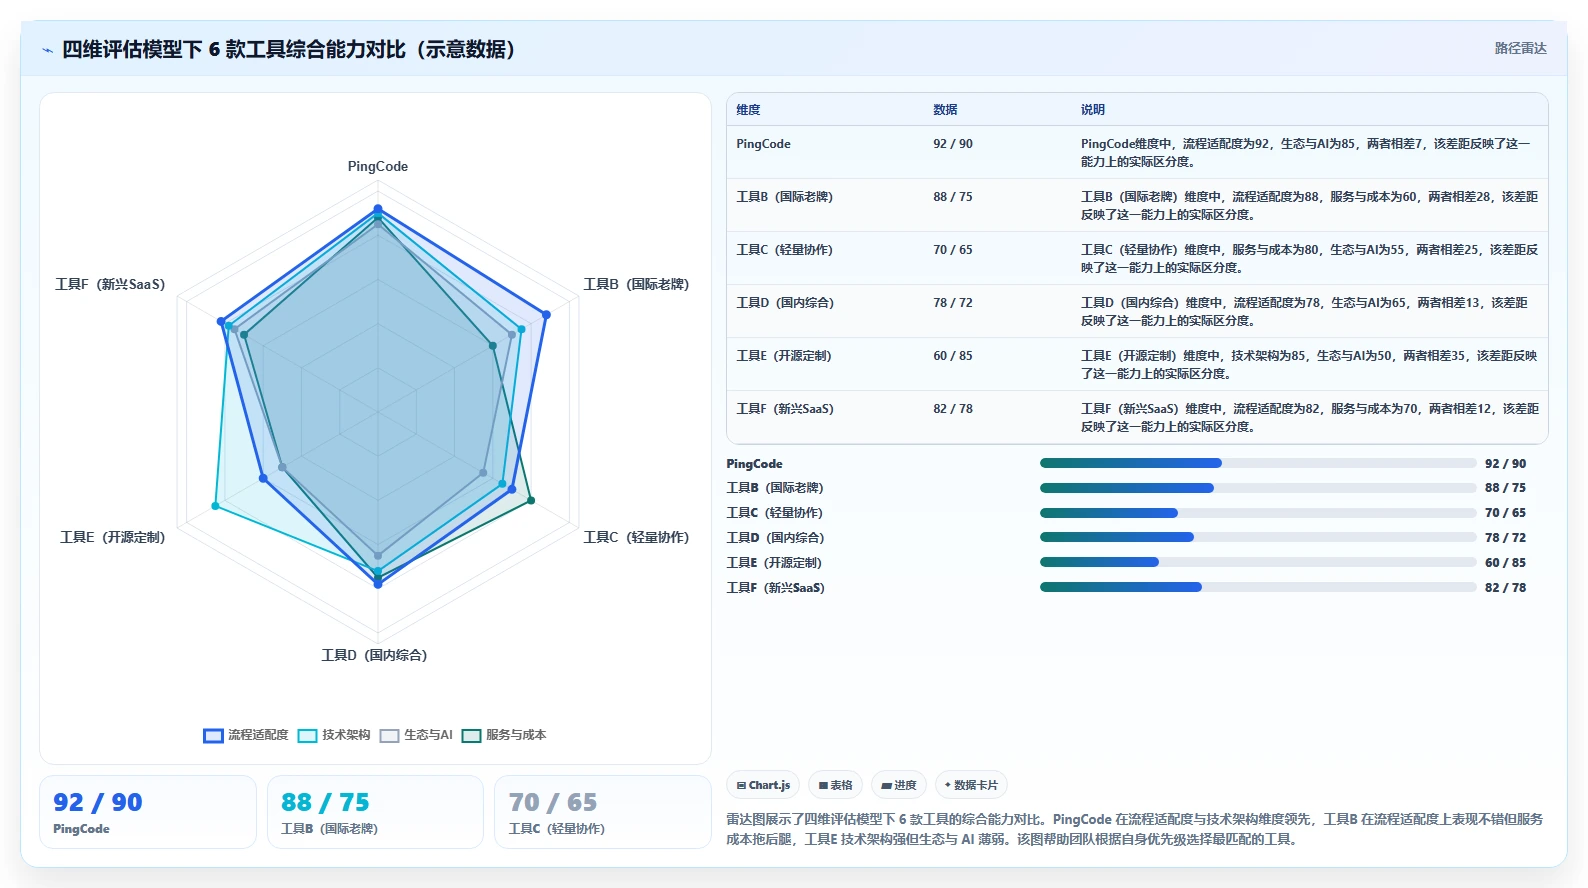
Task: Click the 工具D（国内综合）progress bar
Action: coord(1258,538)
